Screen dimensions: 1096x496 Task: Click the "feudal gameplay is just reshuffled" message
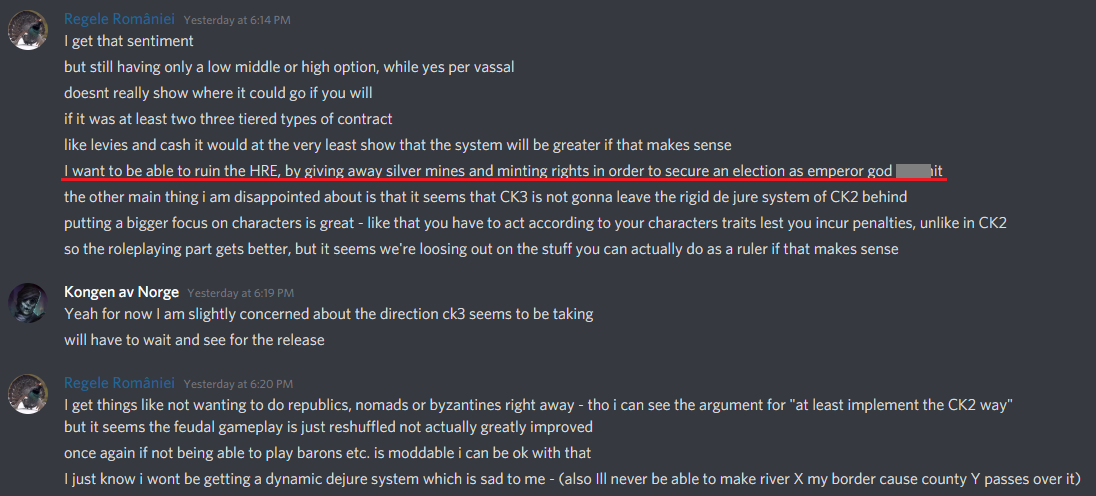328,427
